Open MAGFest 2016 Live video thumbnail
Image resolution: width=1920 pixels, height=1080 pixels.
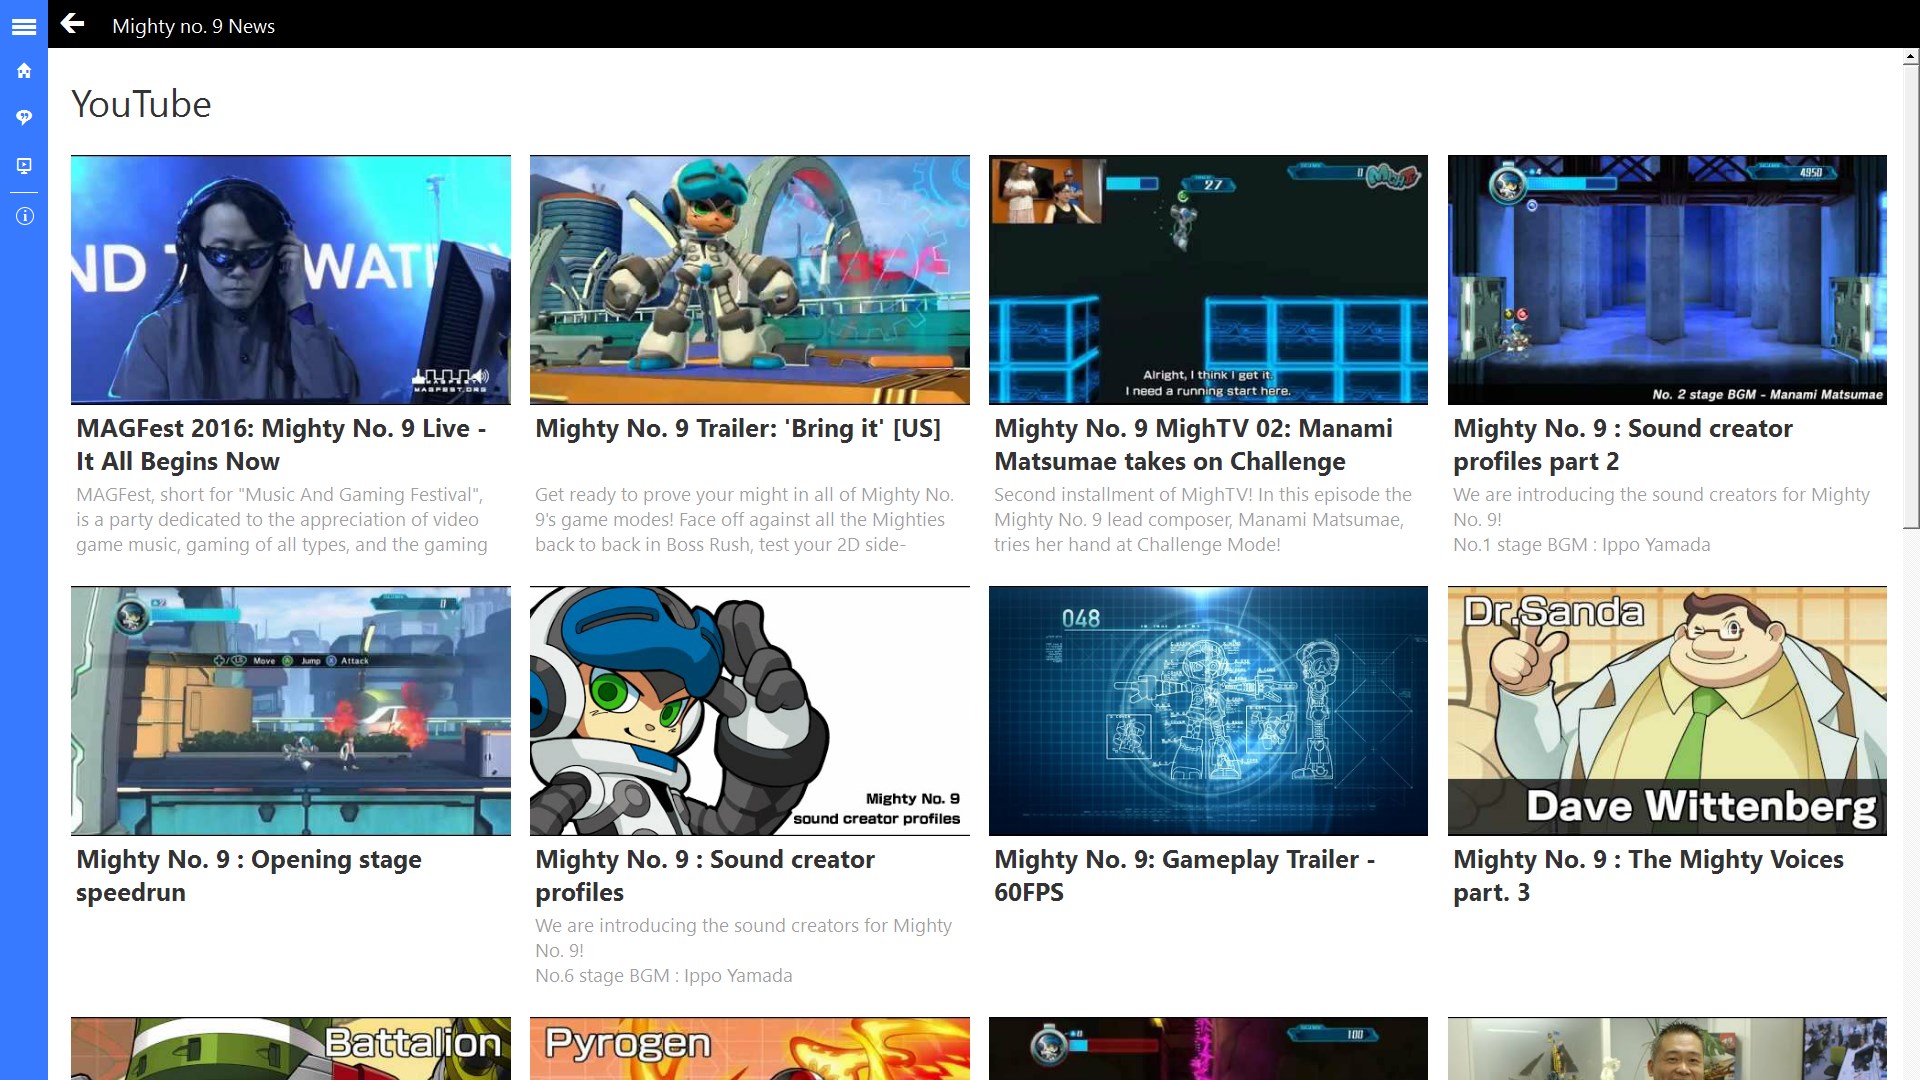tap(290, 279)
